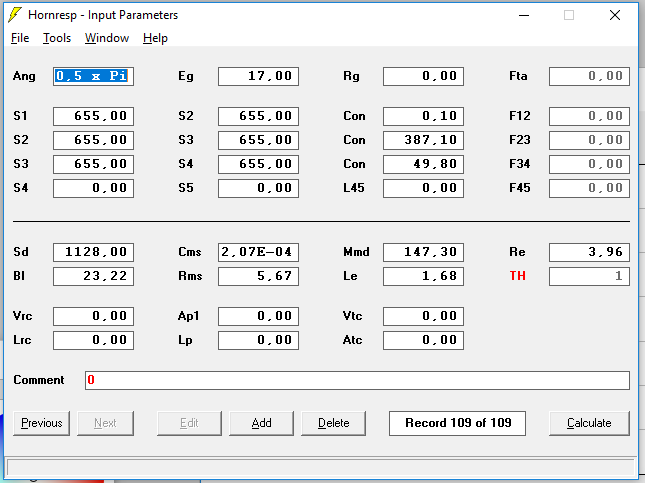Open the Tools menu

pyautogui.click(x=57, y=38)
